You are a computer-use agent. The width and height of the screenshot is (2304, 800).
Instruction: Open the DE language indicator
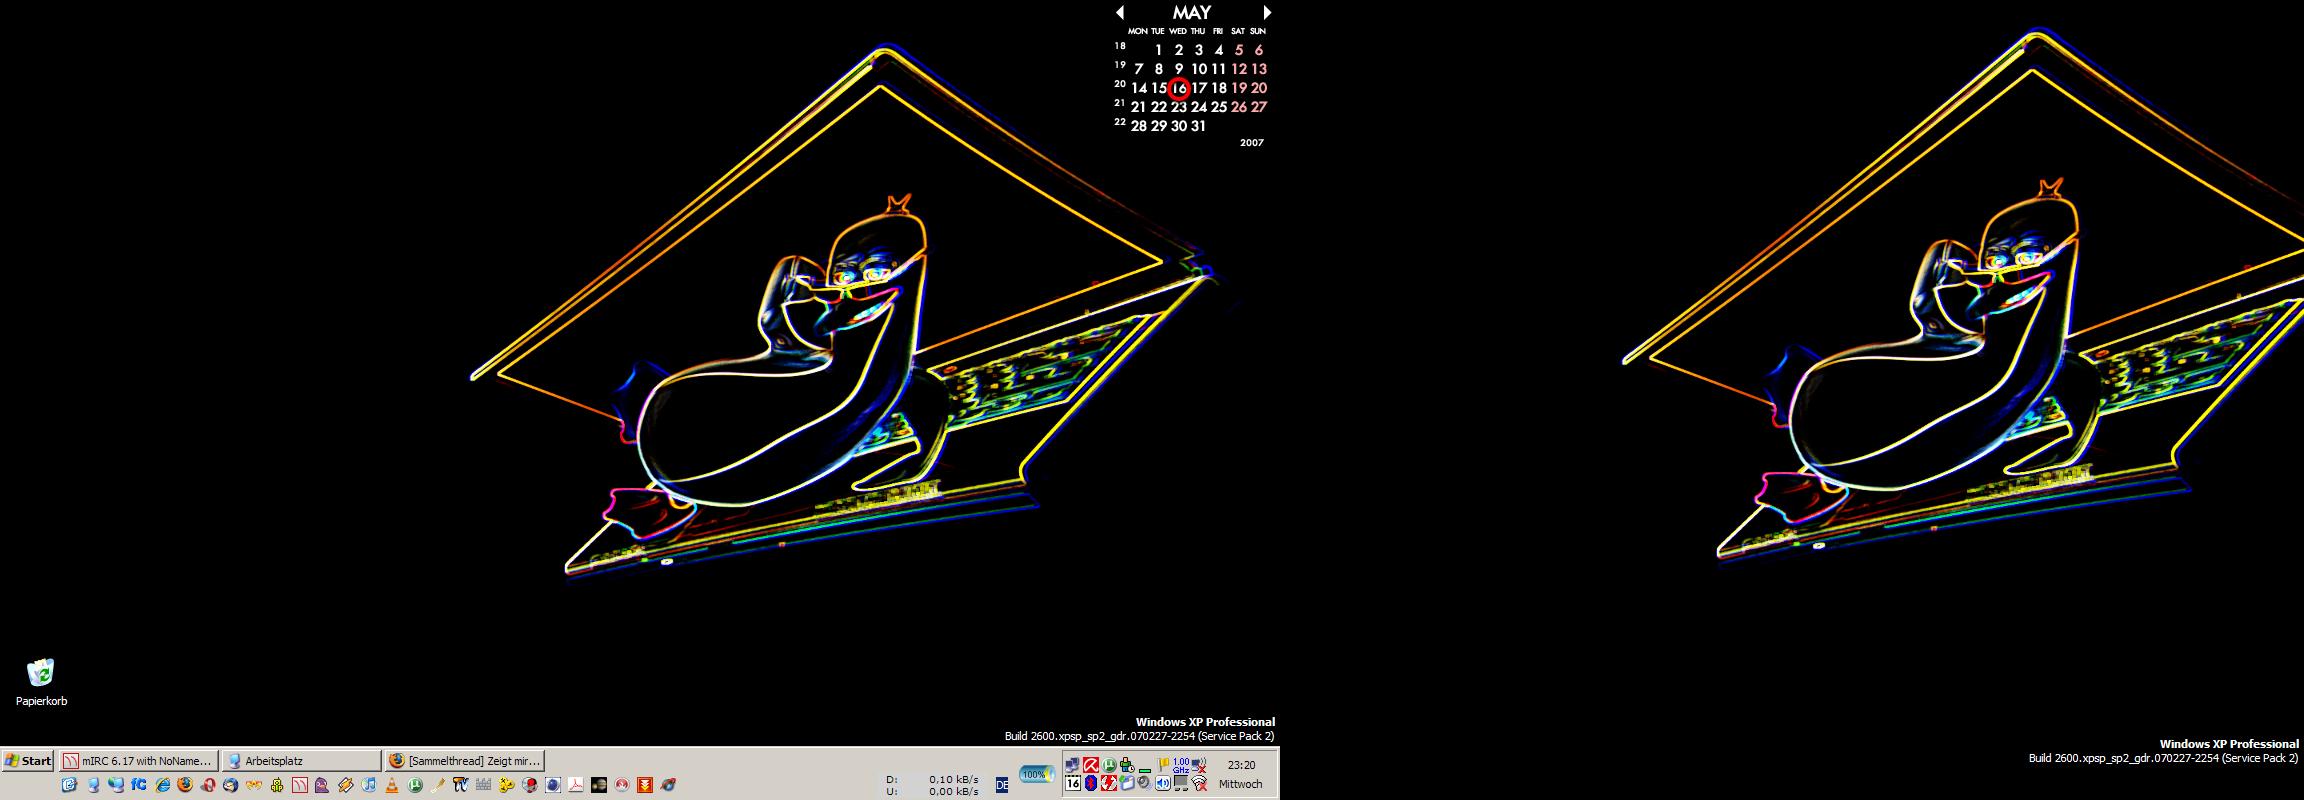coord(1002,785)
